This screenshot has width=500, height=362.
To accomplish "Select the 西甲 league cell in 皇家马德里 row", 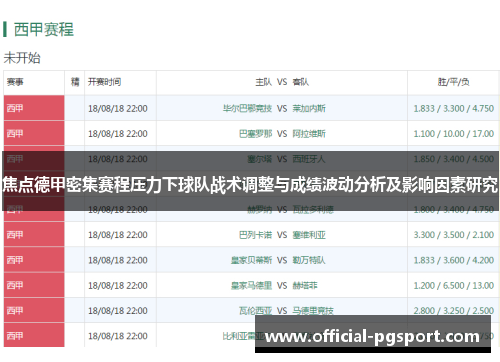I will coord(34,285).
